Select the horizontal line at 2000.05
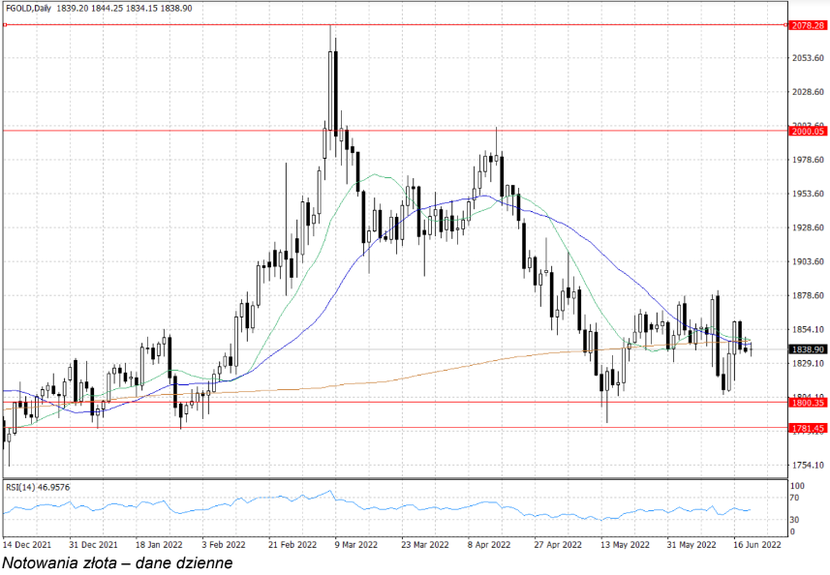Screen dimensions: 830x575 pyautogui.click(x=394, y=131)
